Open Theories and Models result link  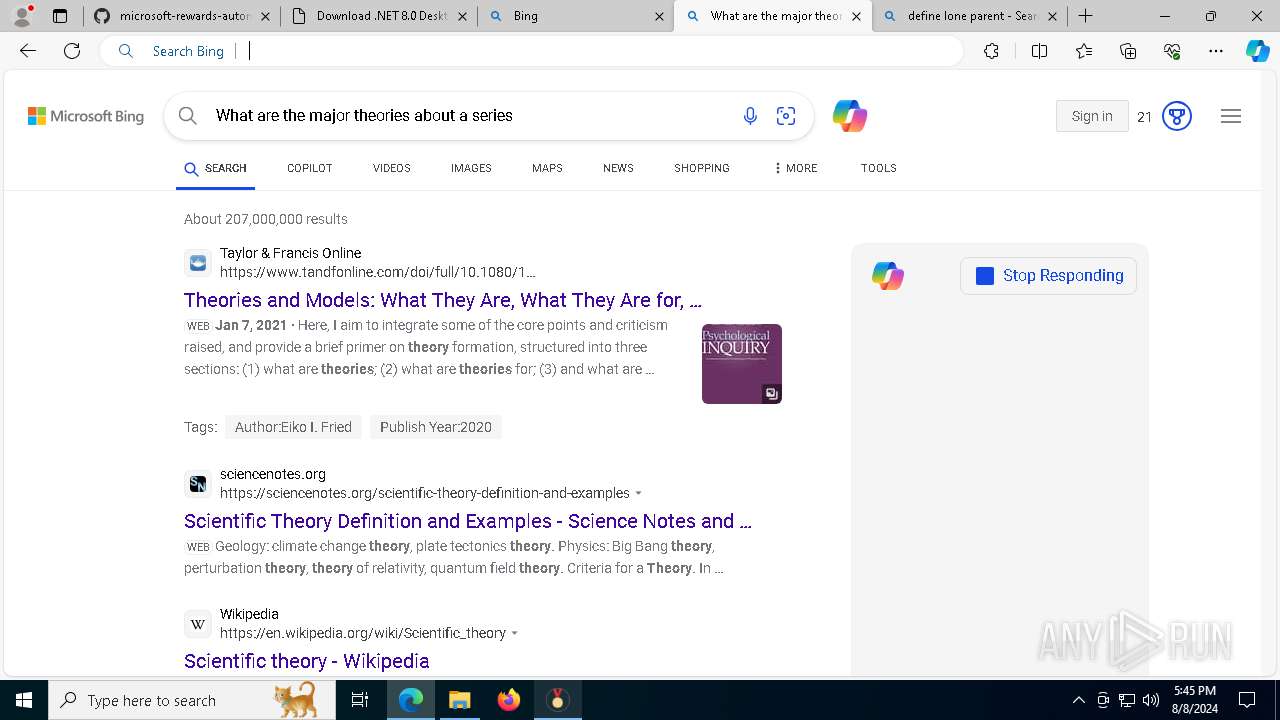click(x=443, y=300)
